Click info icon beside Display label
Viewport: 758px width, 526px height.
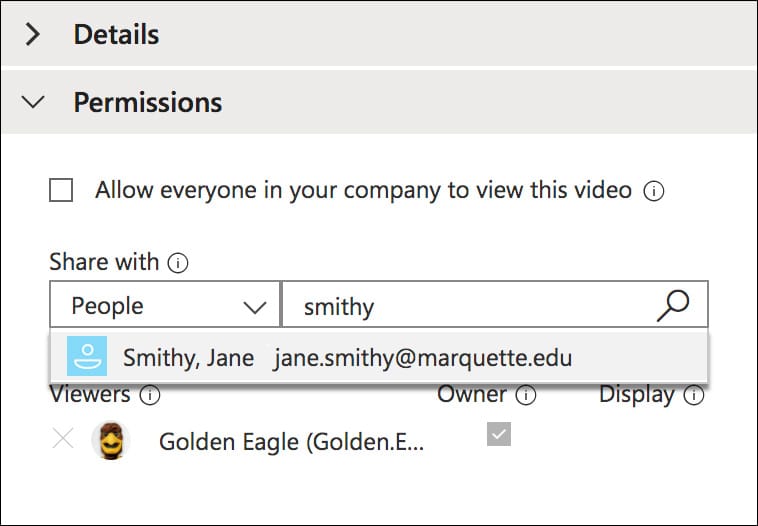(693, 395)
